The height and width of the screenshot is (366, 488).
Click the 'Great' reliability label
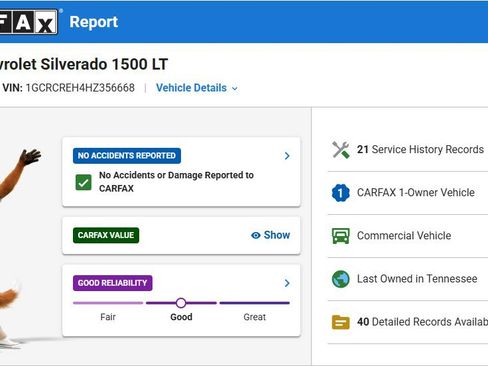point(255,317)
